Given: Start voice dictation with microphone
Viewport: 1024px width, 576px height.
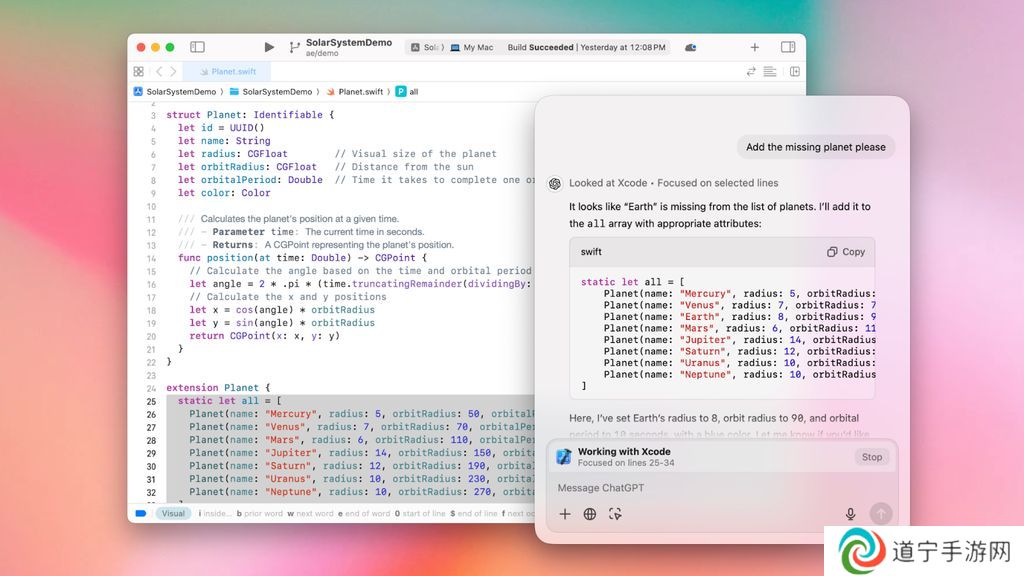Looking at the screenshot, I should 850,514.
